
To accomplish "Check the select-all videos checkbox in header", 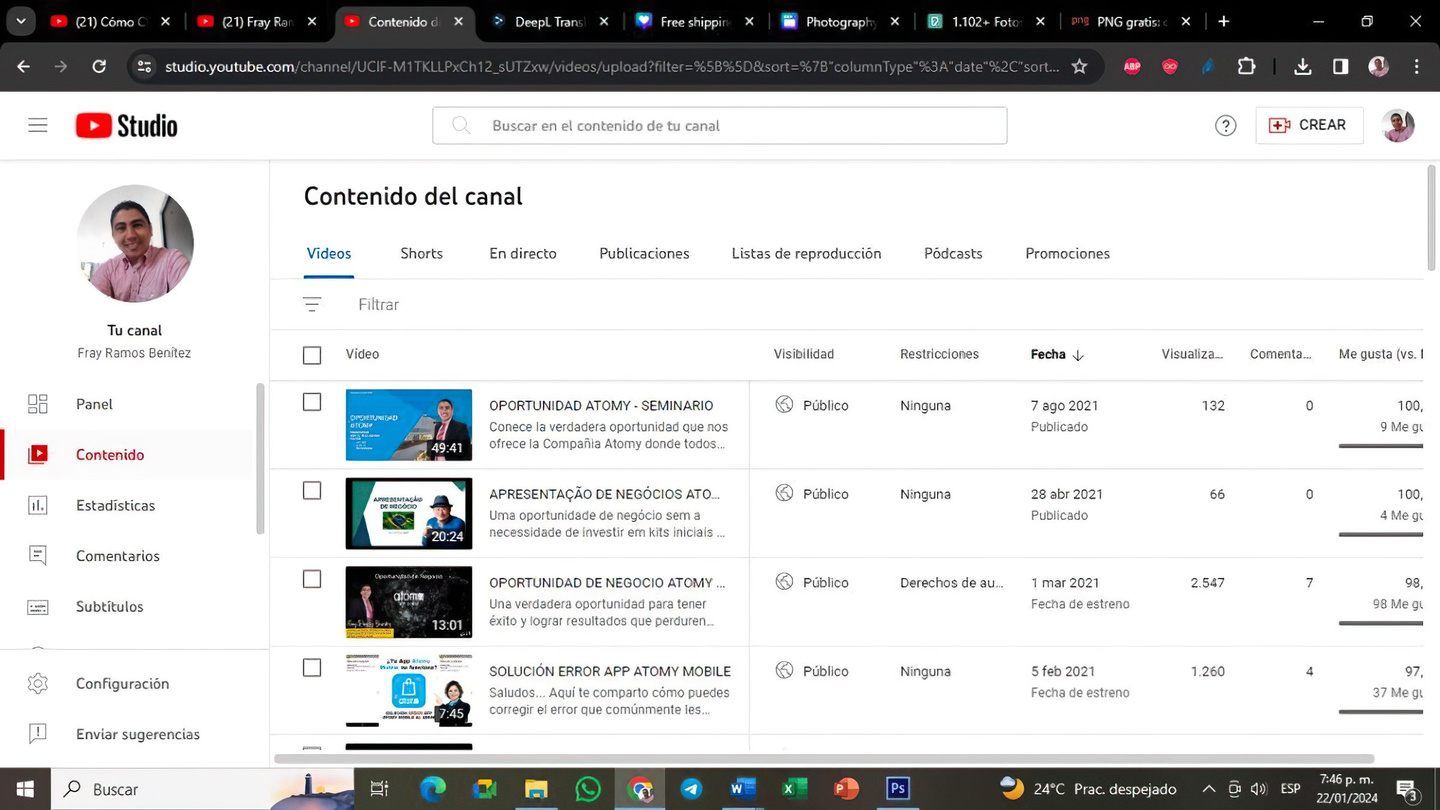I will [x=312, y=355].
